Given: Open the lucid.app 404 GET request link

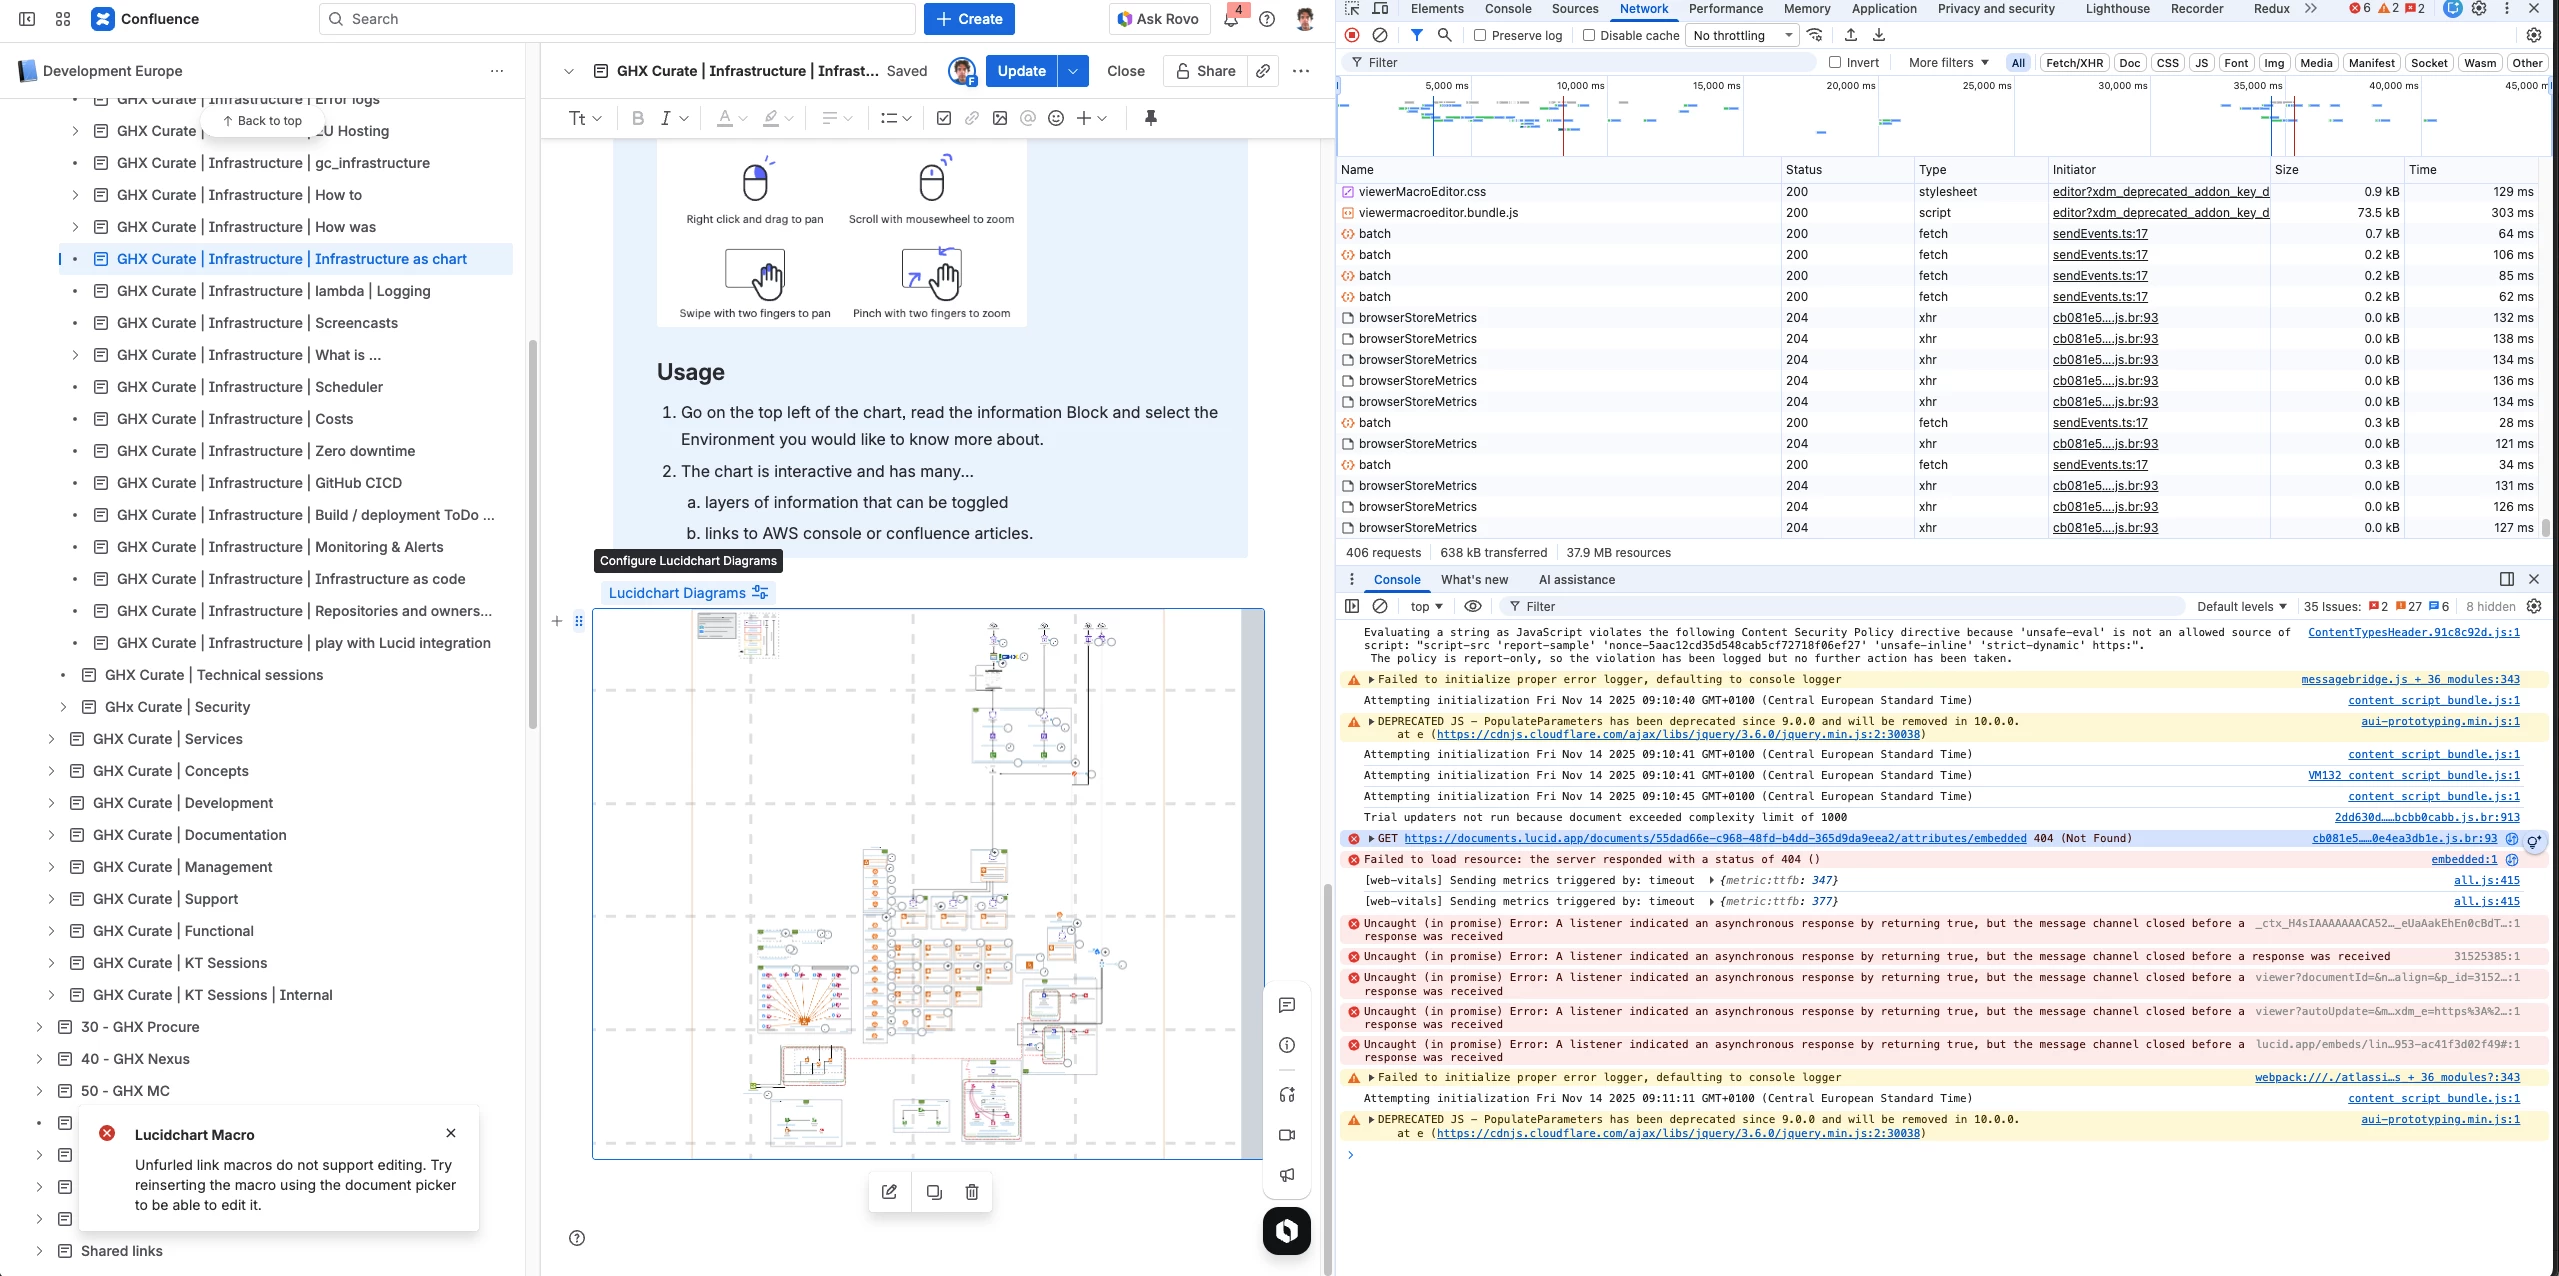Looking at the screenshot, I should point(1714,838).
